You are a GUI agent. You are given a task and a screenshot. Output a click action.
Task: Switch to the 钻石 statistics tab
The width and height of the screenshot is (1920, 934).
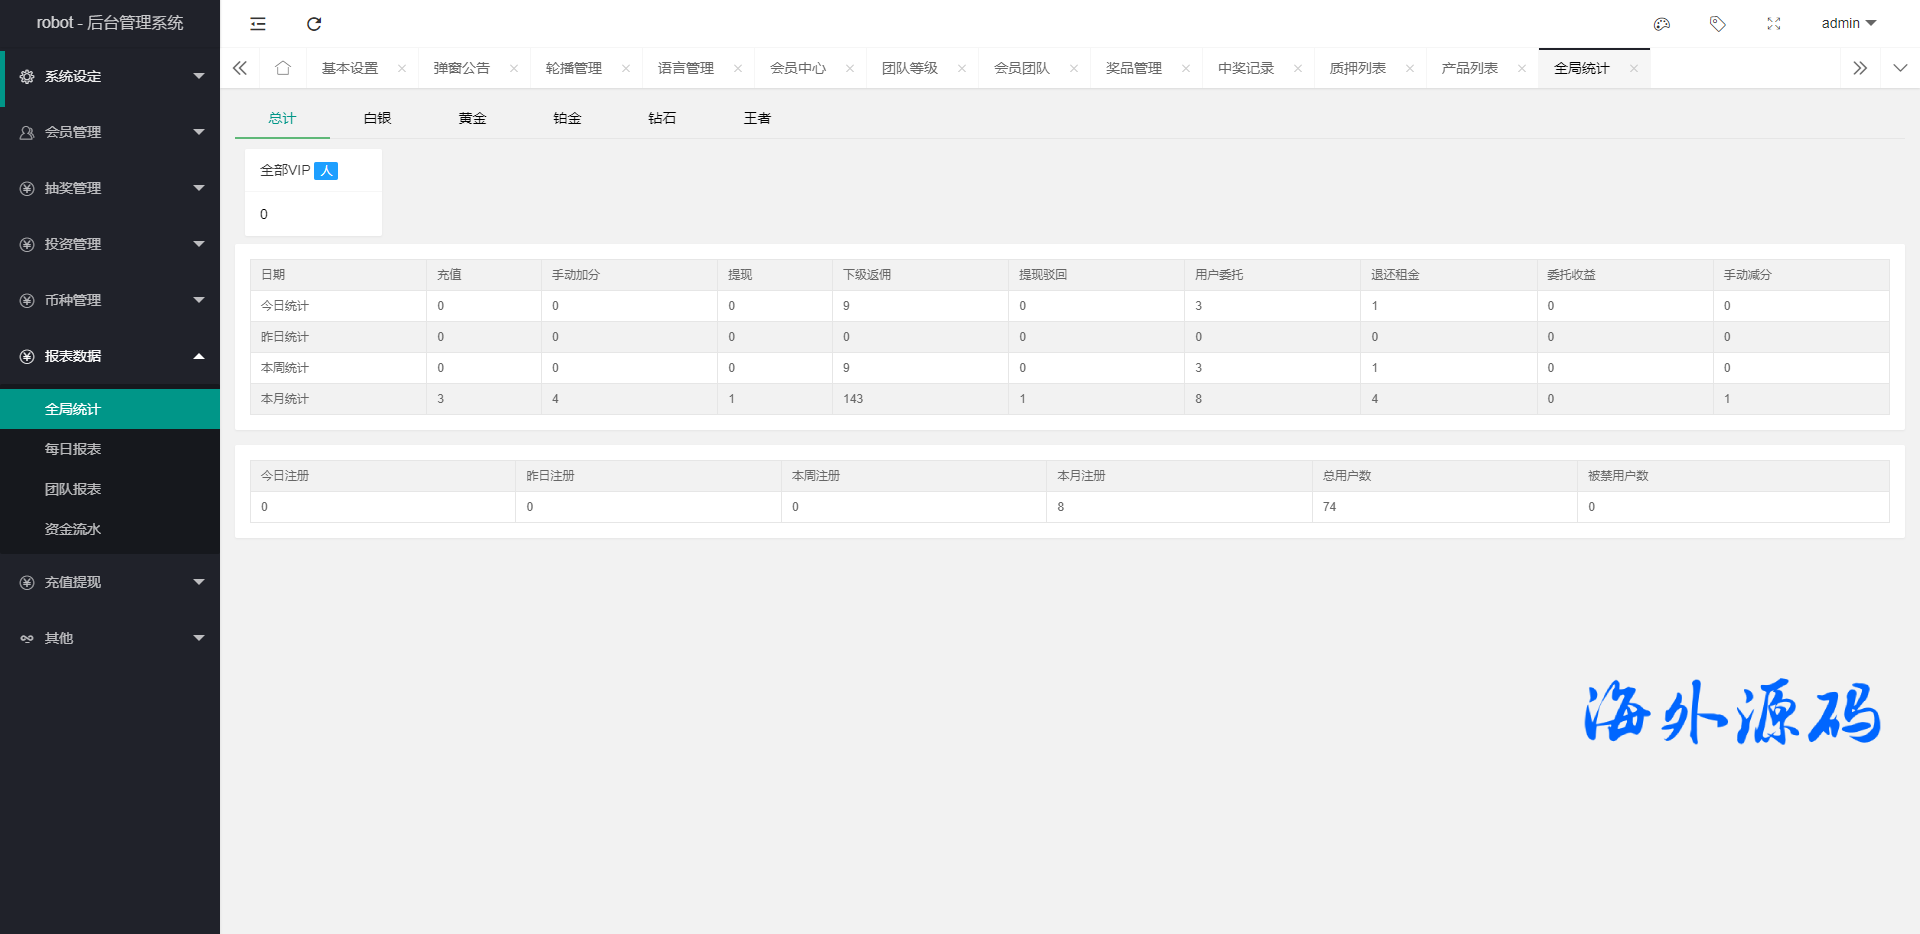[x=662, y=118]
